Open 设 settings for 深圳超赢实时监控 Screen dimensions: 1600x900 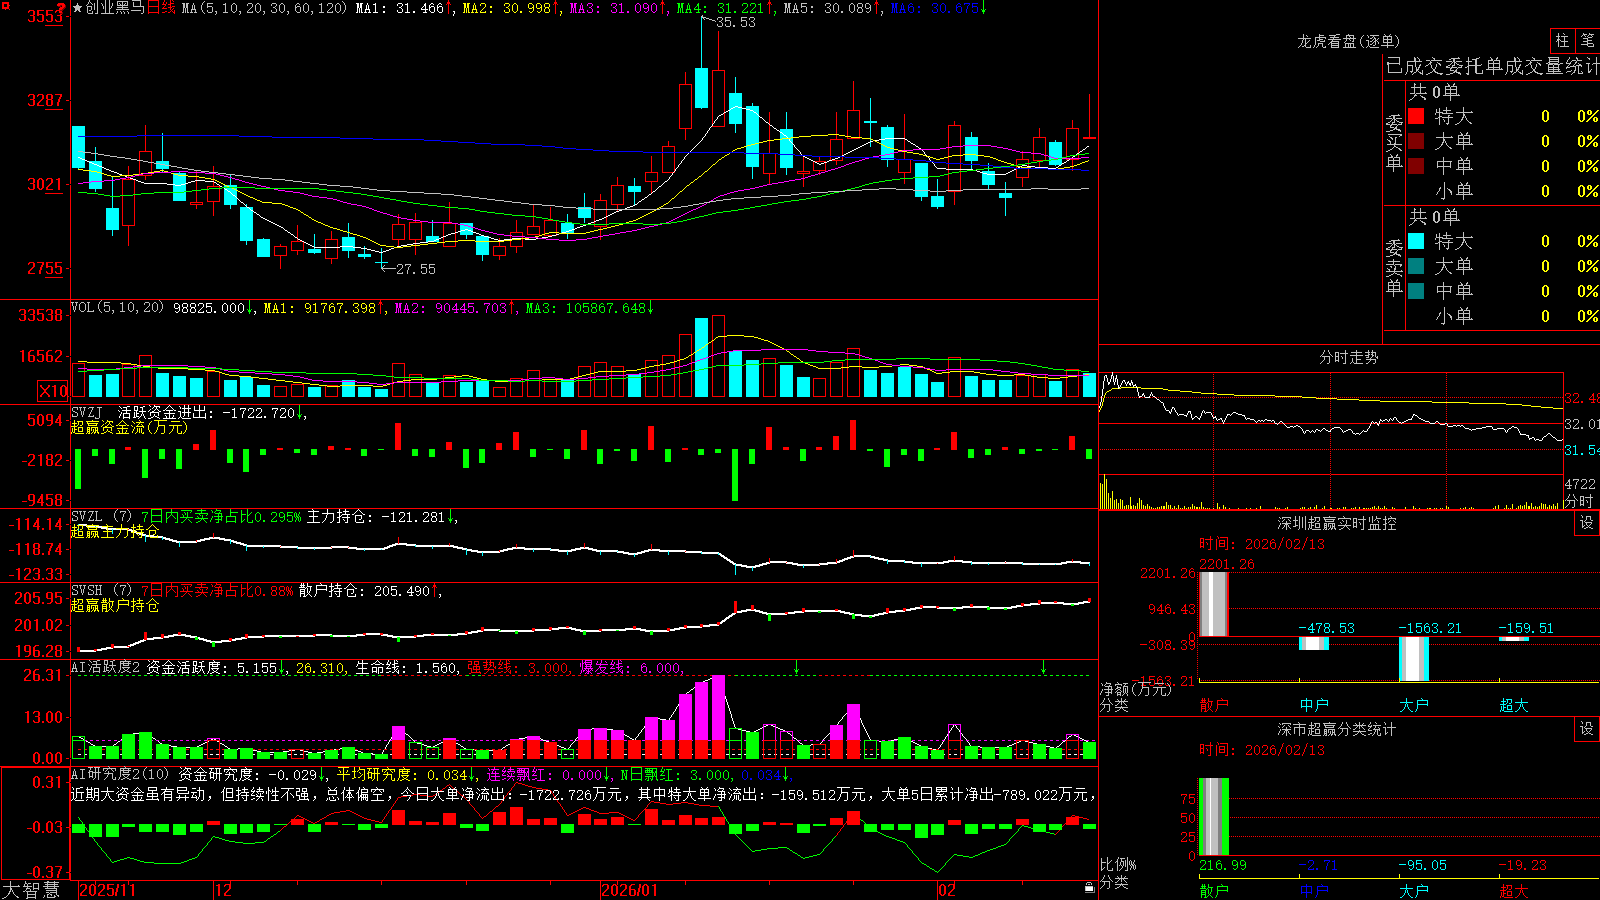pos(1587,523)
